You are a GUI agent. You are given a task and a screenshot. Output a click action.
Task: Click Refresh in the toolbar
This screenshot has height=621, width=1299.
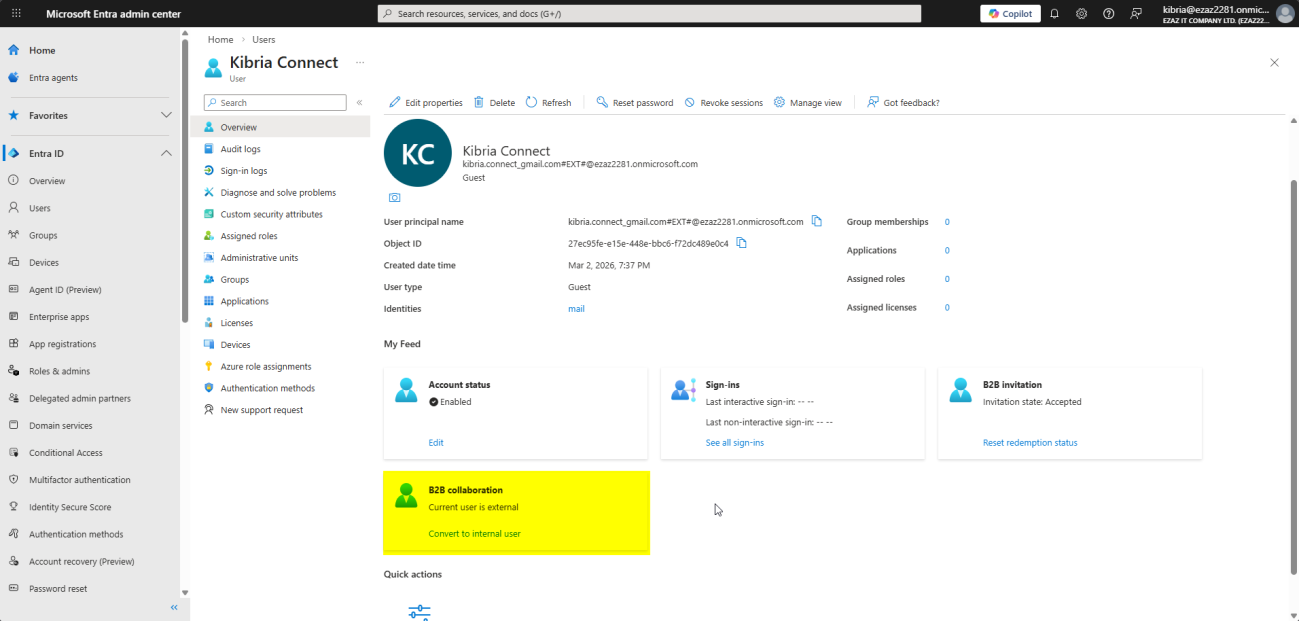coord(548,103)
